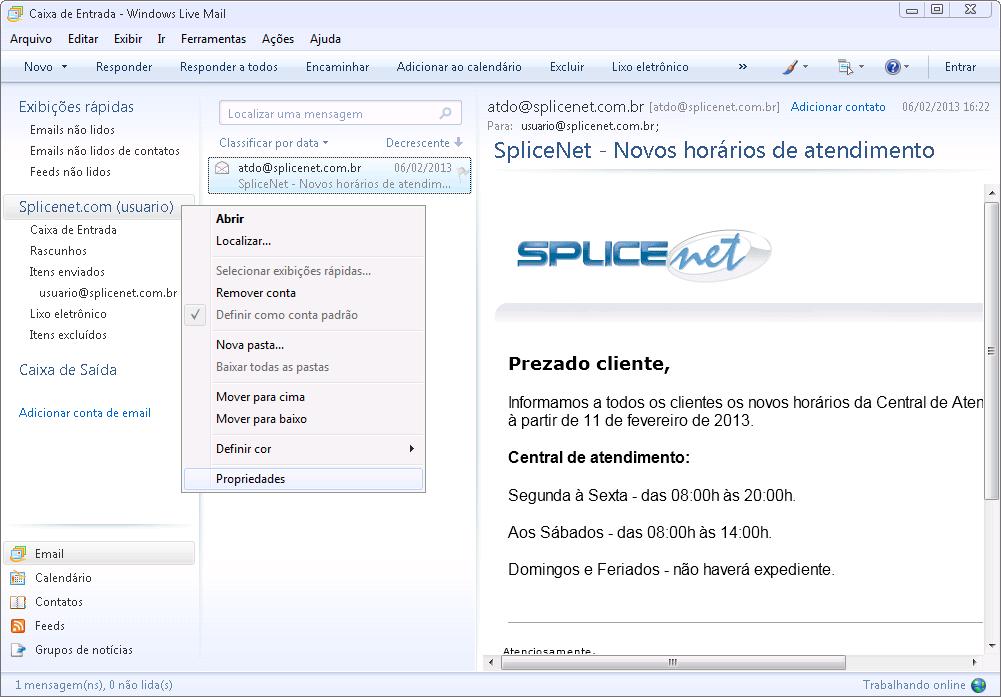Click the Encaminhar button
1001x697 pixels.
337,67
